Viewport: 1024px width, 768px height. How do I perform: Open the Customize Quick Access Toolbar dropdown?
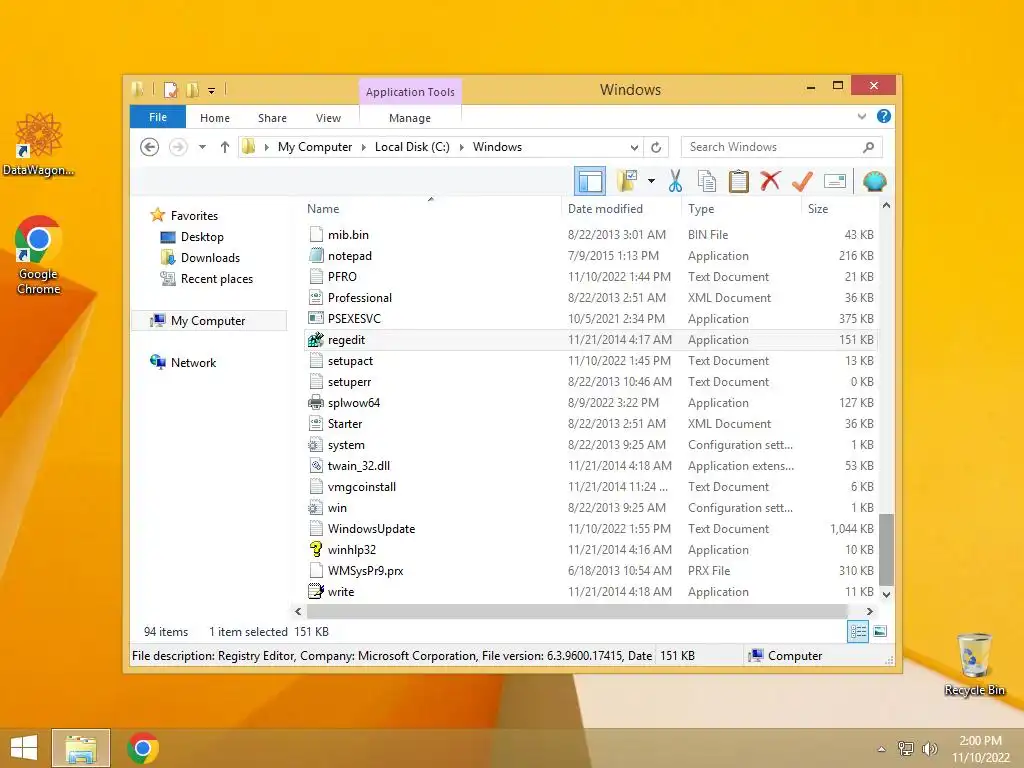[212, 90]
